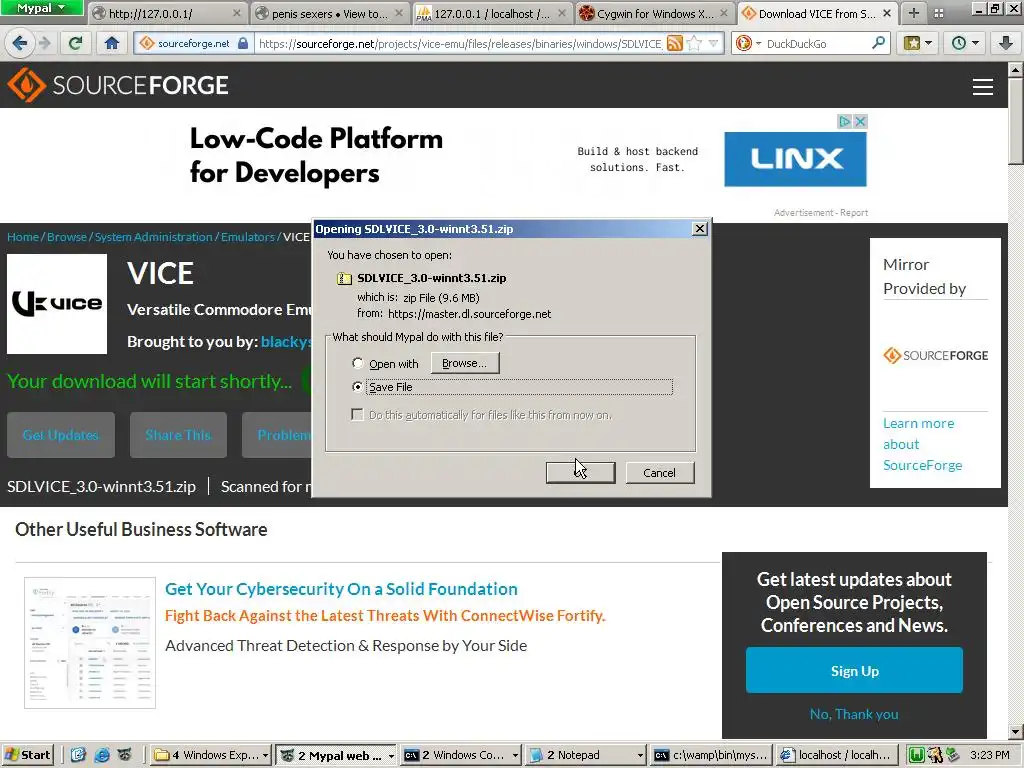Screen dimensions: 1024x768
Task: Open Get Your Cybersecurity On a Solid Foundation
Action: 341,589
